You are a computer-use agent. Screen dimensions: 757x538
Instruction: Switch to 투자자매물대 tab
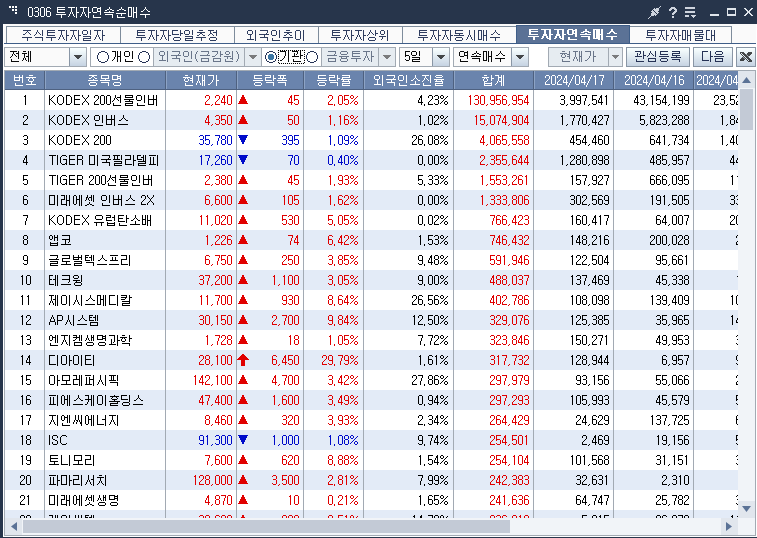(681, 35)
